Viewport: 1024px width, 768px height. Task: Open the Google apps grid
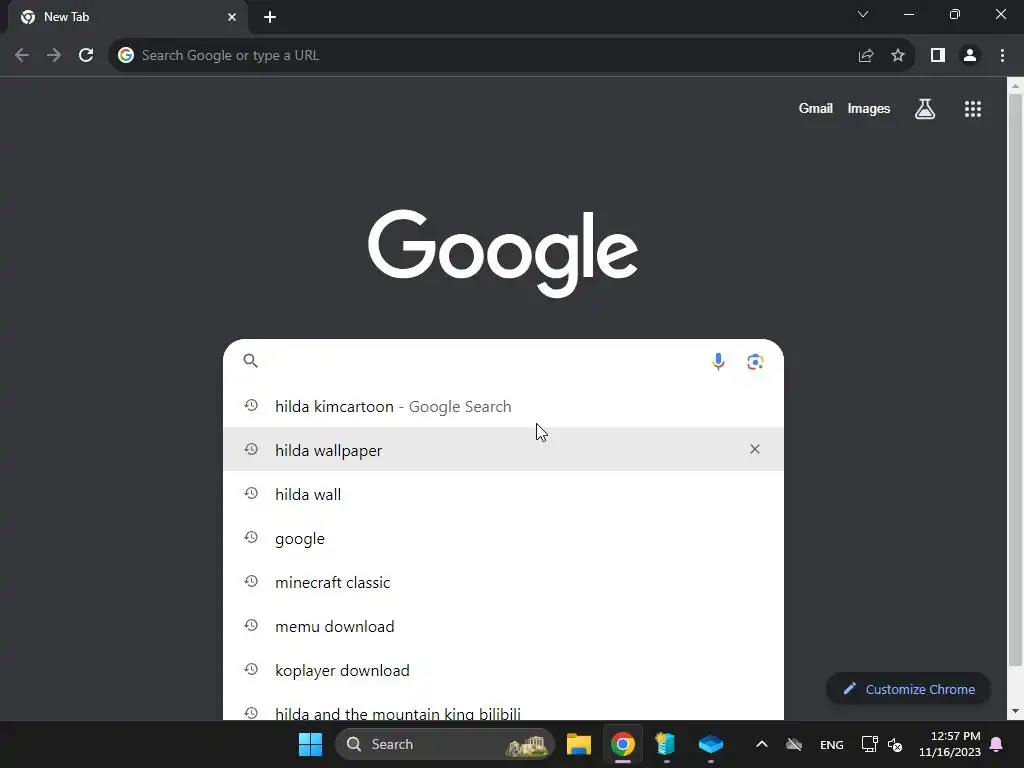[x=973, y=109]
